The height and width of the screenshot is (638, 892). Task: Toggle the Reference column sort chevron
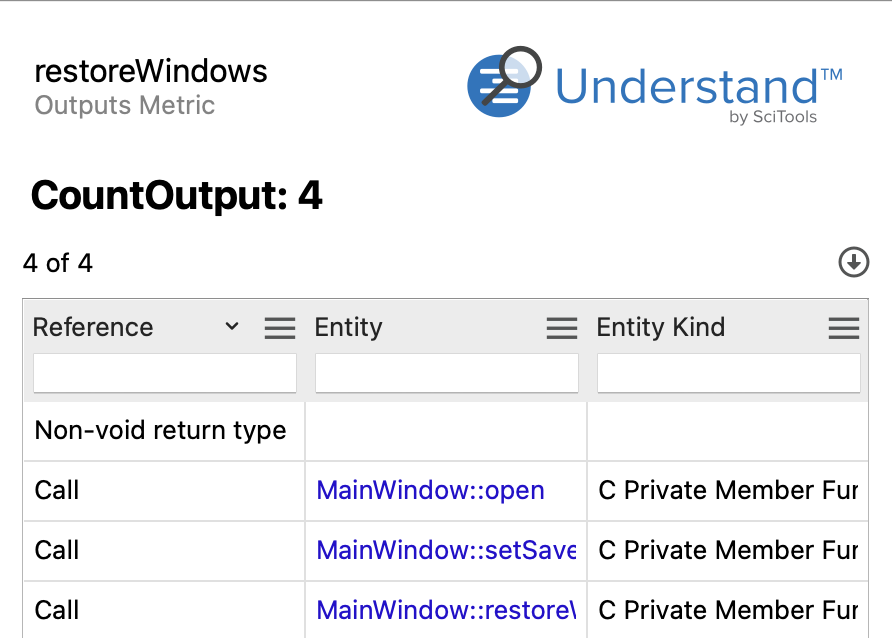232,326
